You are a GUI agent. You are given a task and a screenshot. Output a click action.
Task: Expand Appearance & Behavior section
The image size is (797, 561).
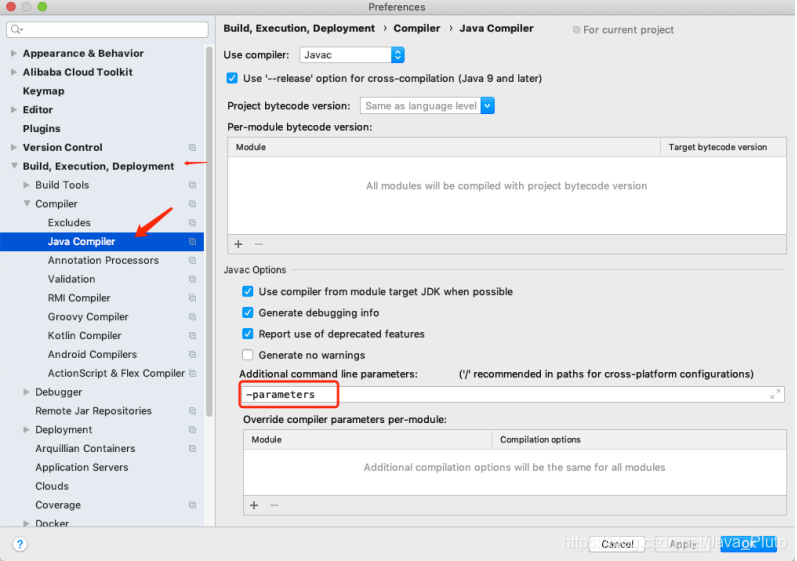[14, 53]
